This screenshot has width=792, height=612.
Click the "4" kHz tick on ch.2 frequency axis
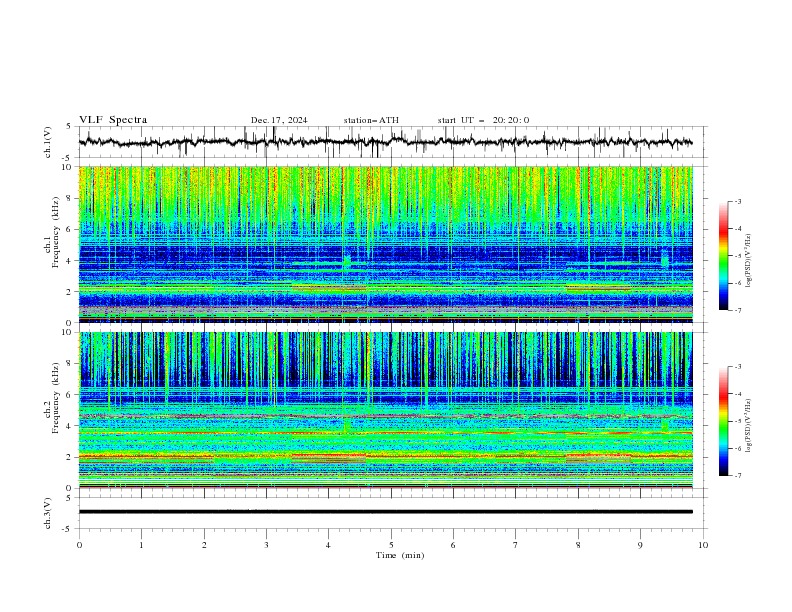pos(70,426)
